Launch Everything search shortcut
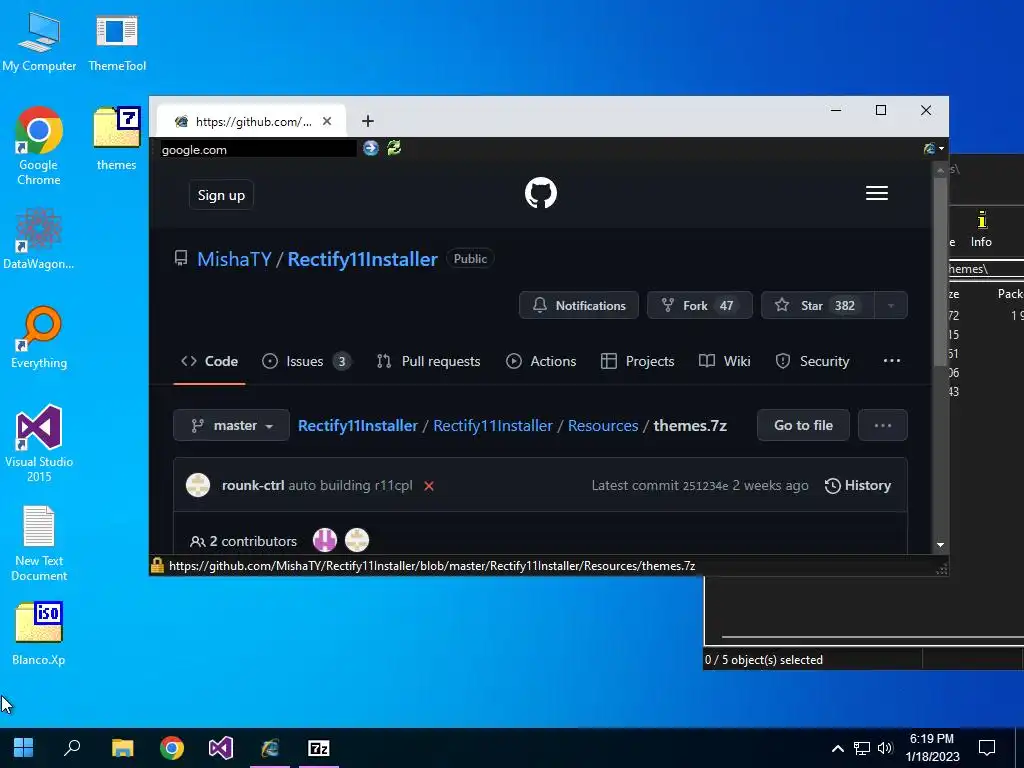The image size is (1024, 768). pyautogui.click(x=39, y=338)
